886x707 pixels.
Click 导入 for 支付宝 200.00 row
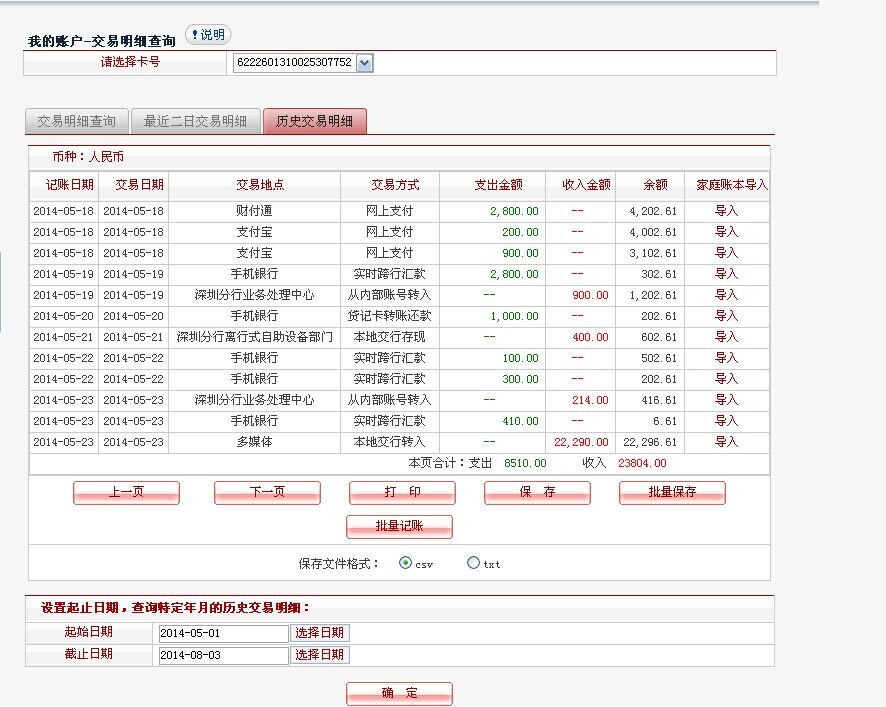click(727, 232)
